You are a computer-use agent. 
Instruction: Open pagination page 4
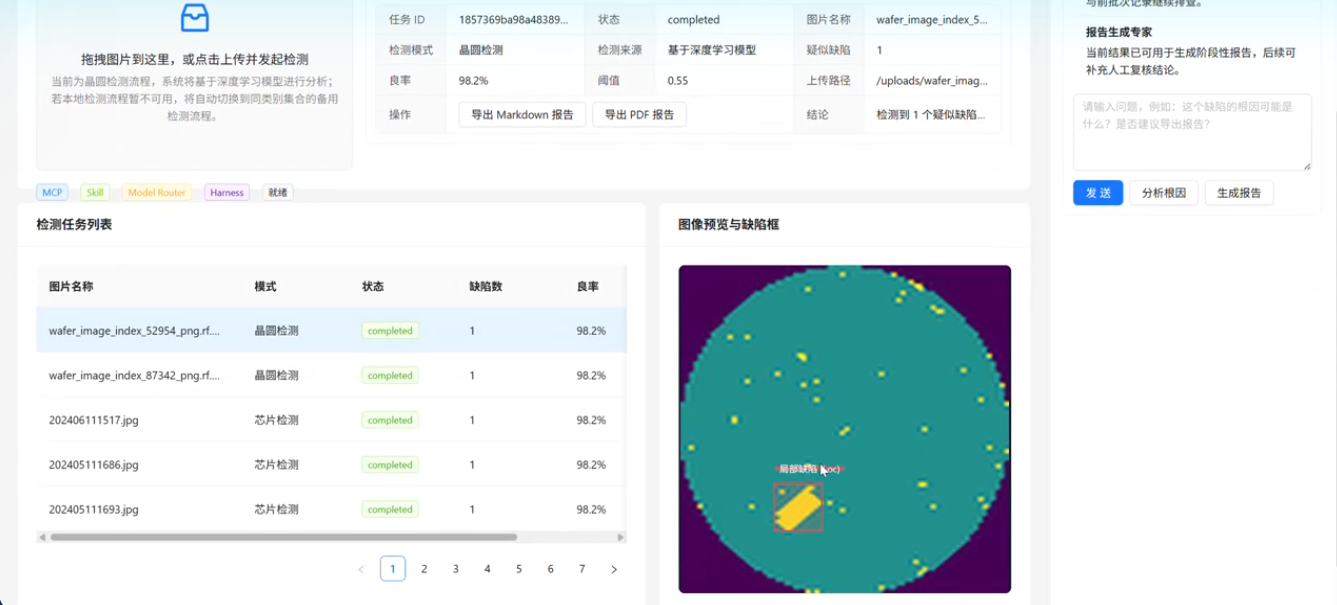click(x=487, y=569)
